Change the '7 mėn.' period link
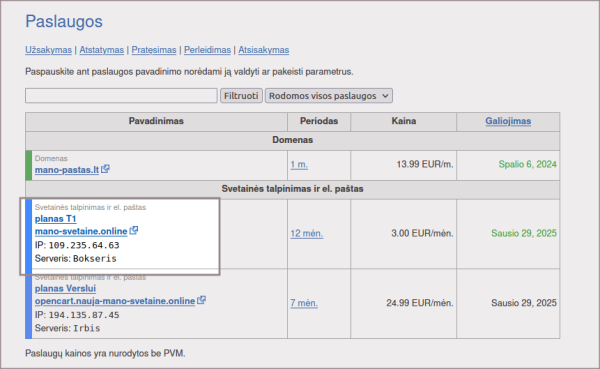The width and height of the screenshot is (600, 369). [304, 303]
